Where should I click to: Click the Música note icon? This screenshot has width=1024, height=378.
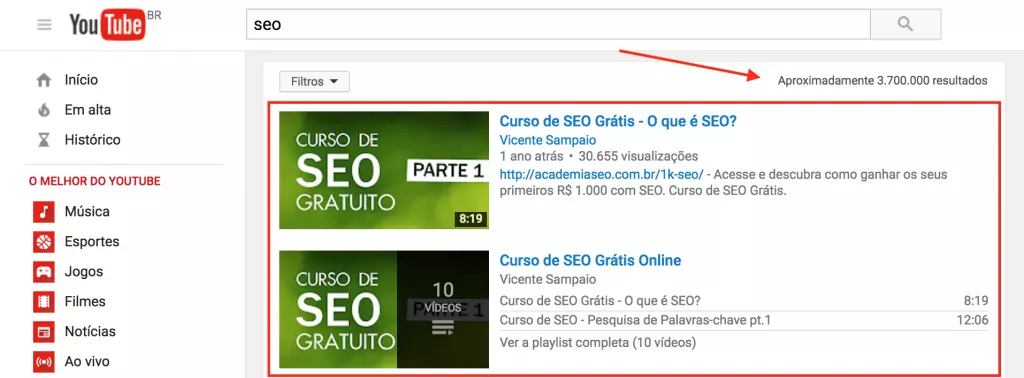point(44,212)
